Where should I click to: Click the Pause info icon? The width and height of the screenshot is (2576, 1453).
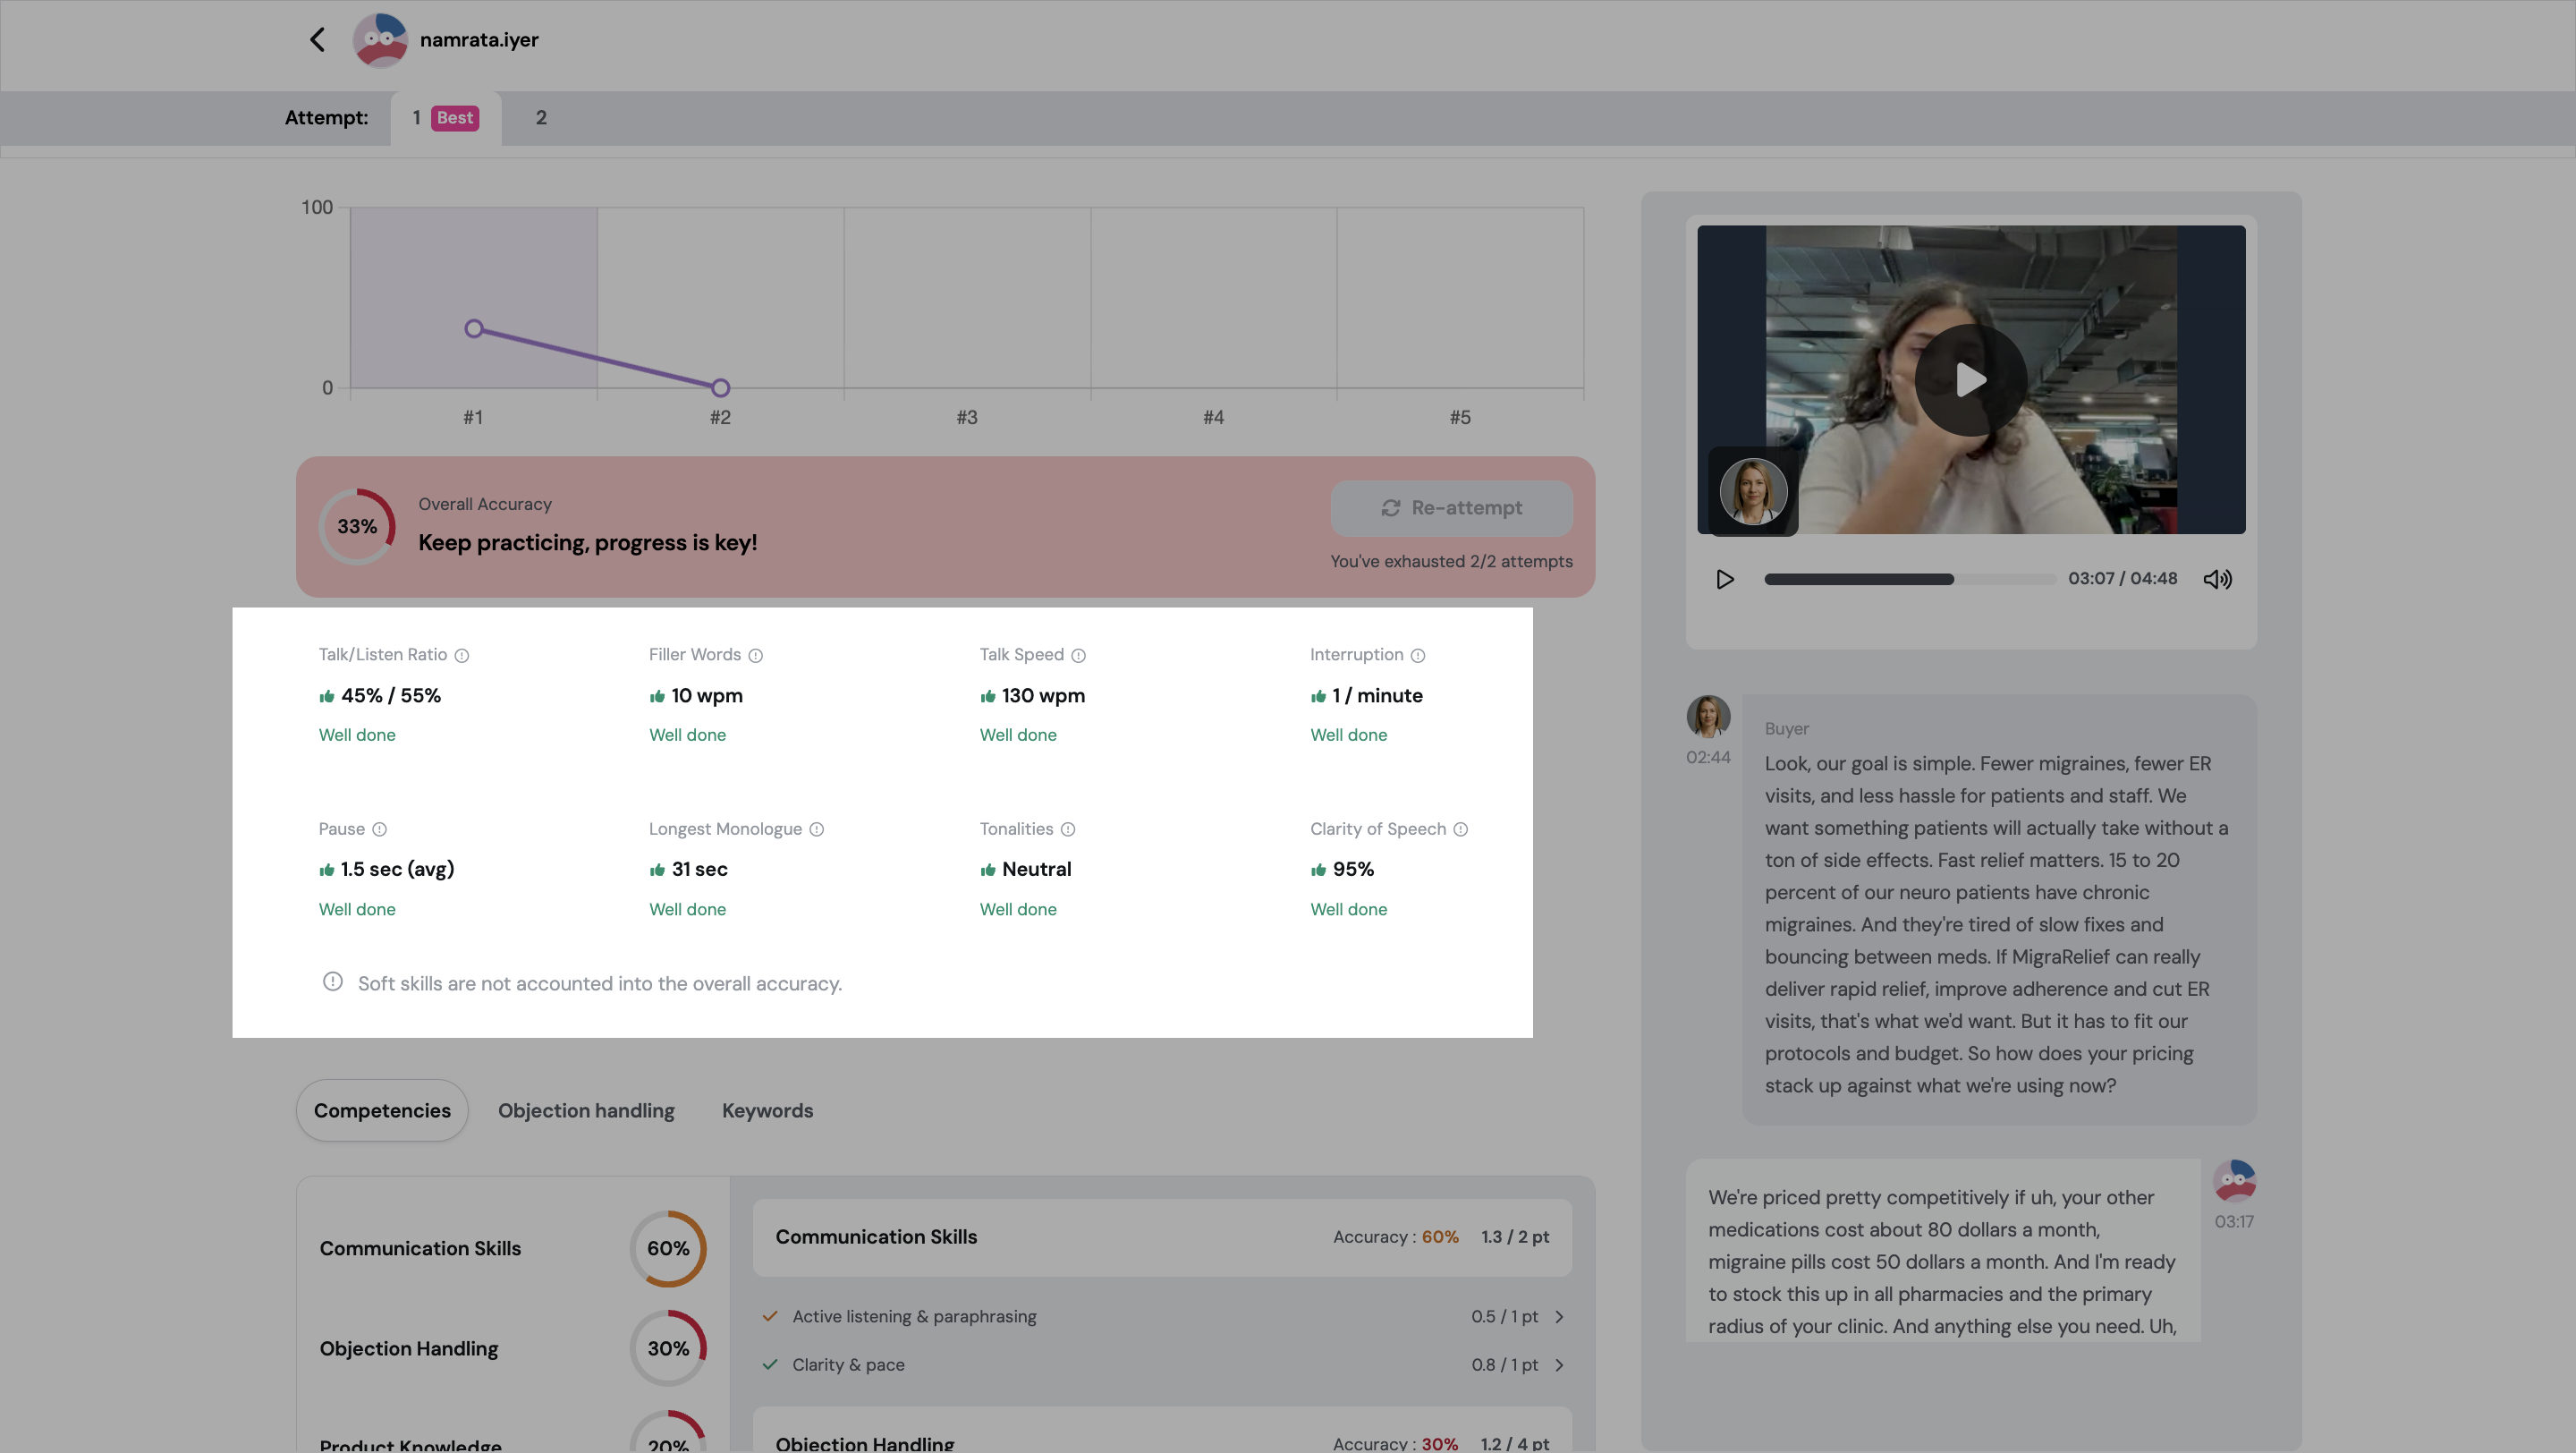[x=379, y=830]
